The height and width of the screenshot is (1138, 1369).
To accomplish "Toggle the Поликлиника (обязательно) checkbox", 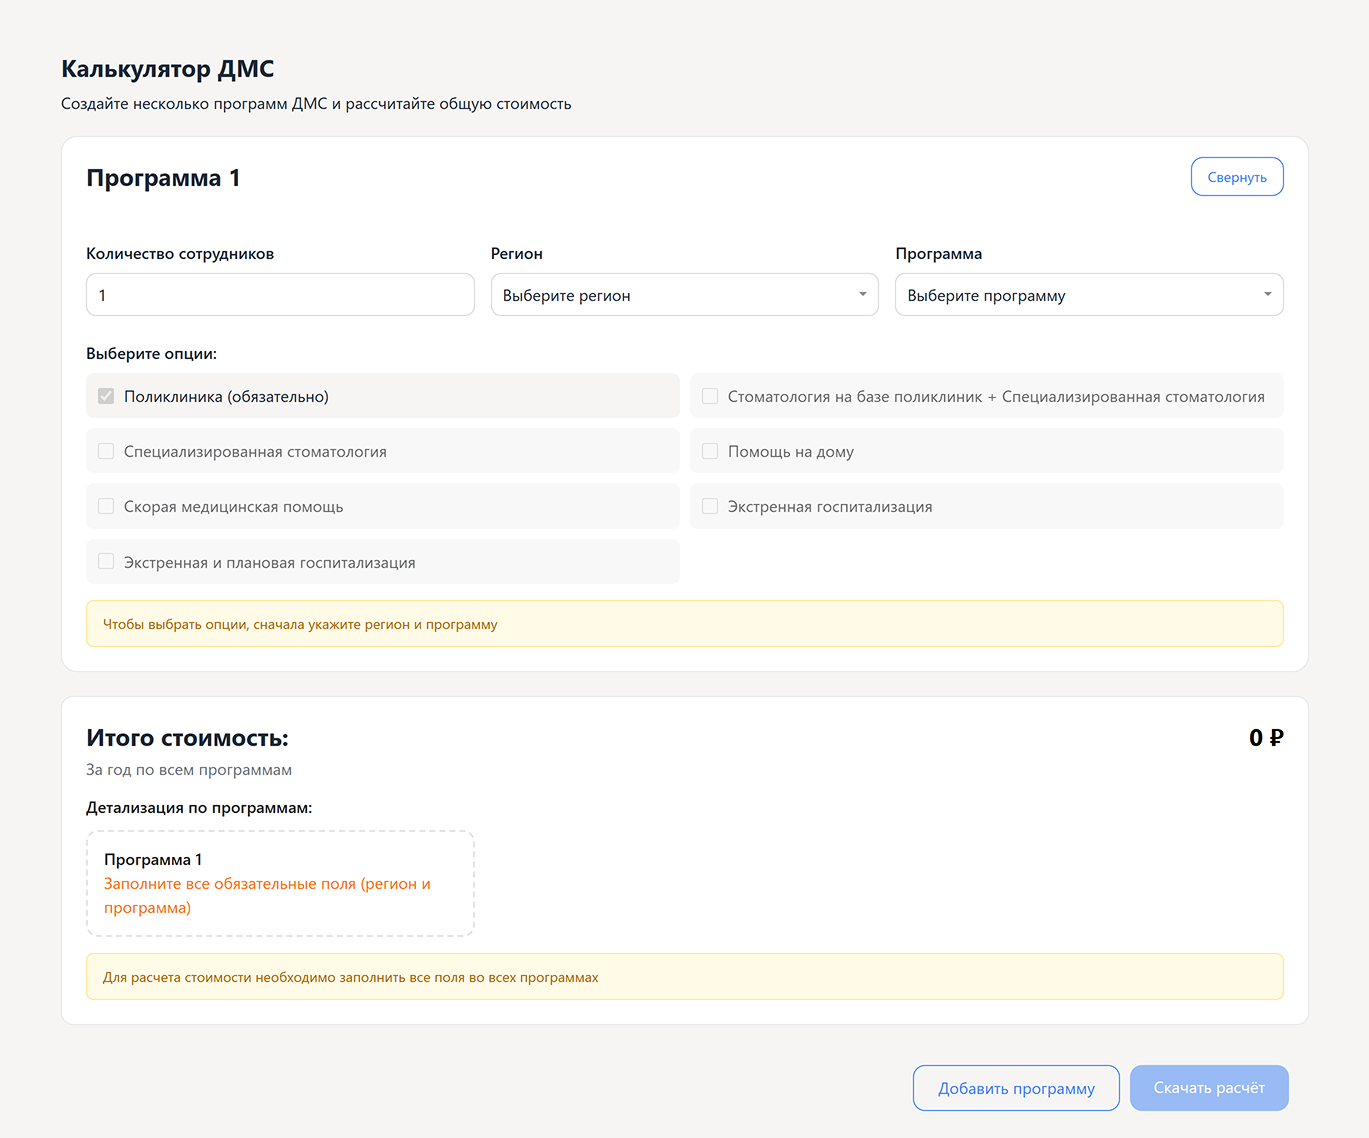I will [106, 396].
